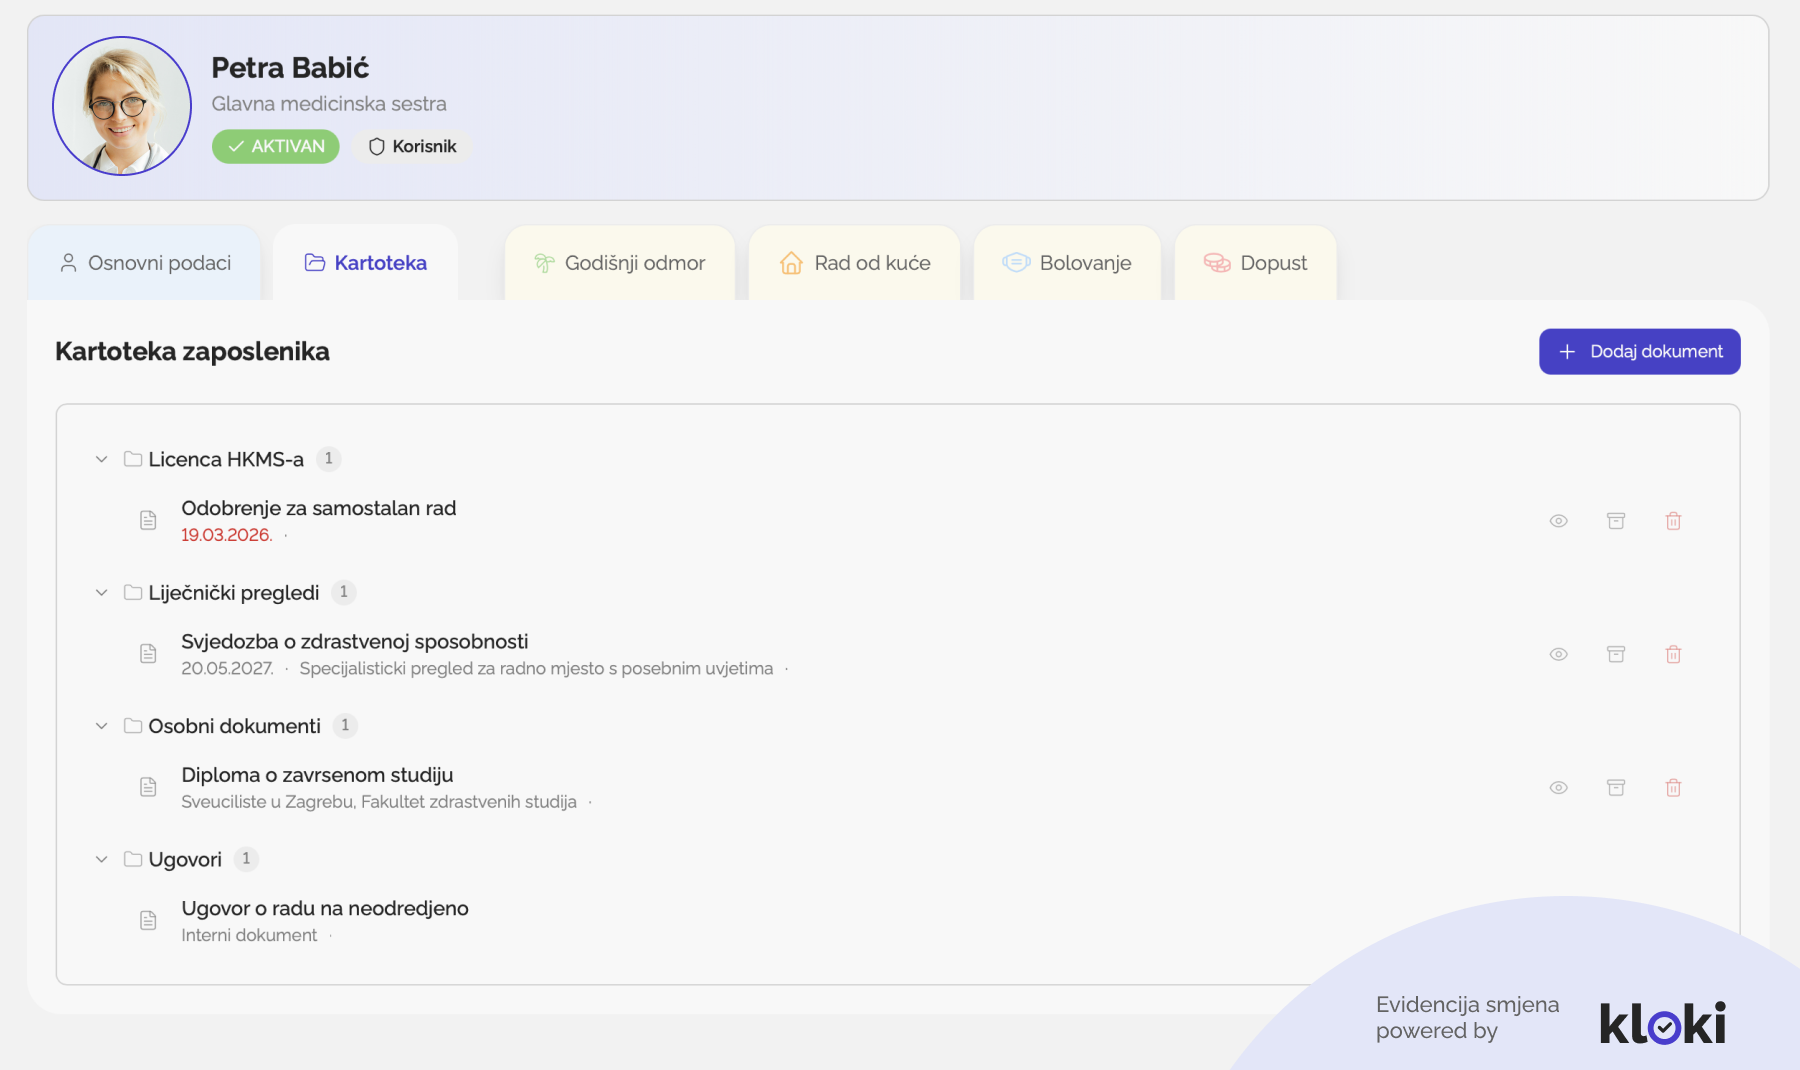The width and height of the screenshot is (1800, 1070).
Task: Open the Bolovanje tab
Action: click(x=1067, y=263)
